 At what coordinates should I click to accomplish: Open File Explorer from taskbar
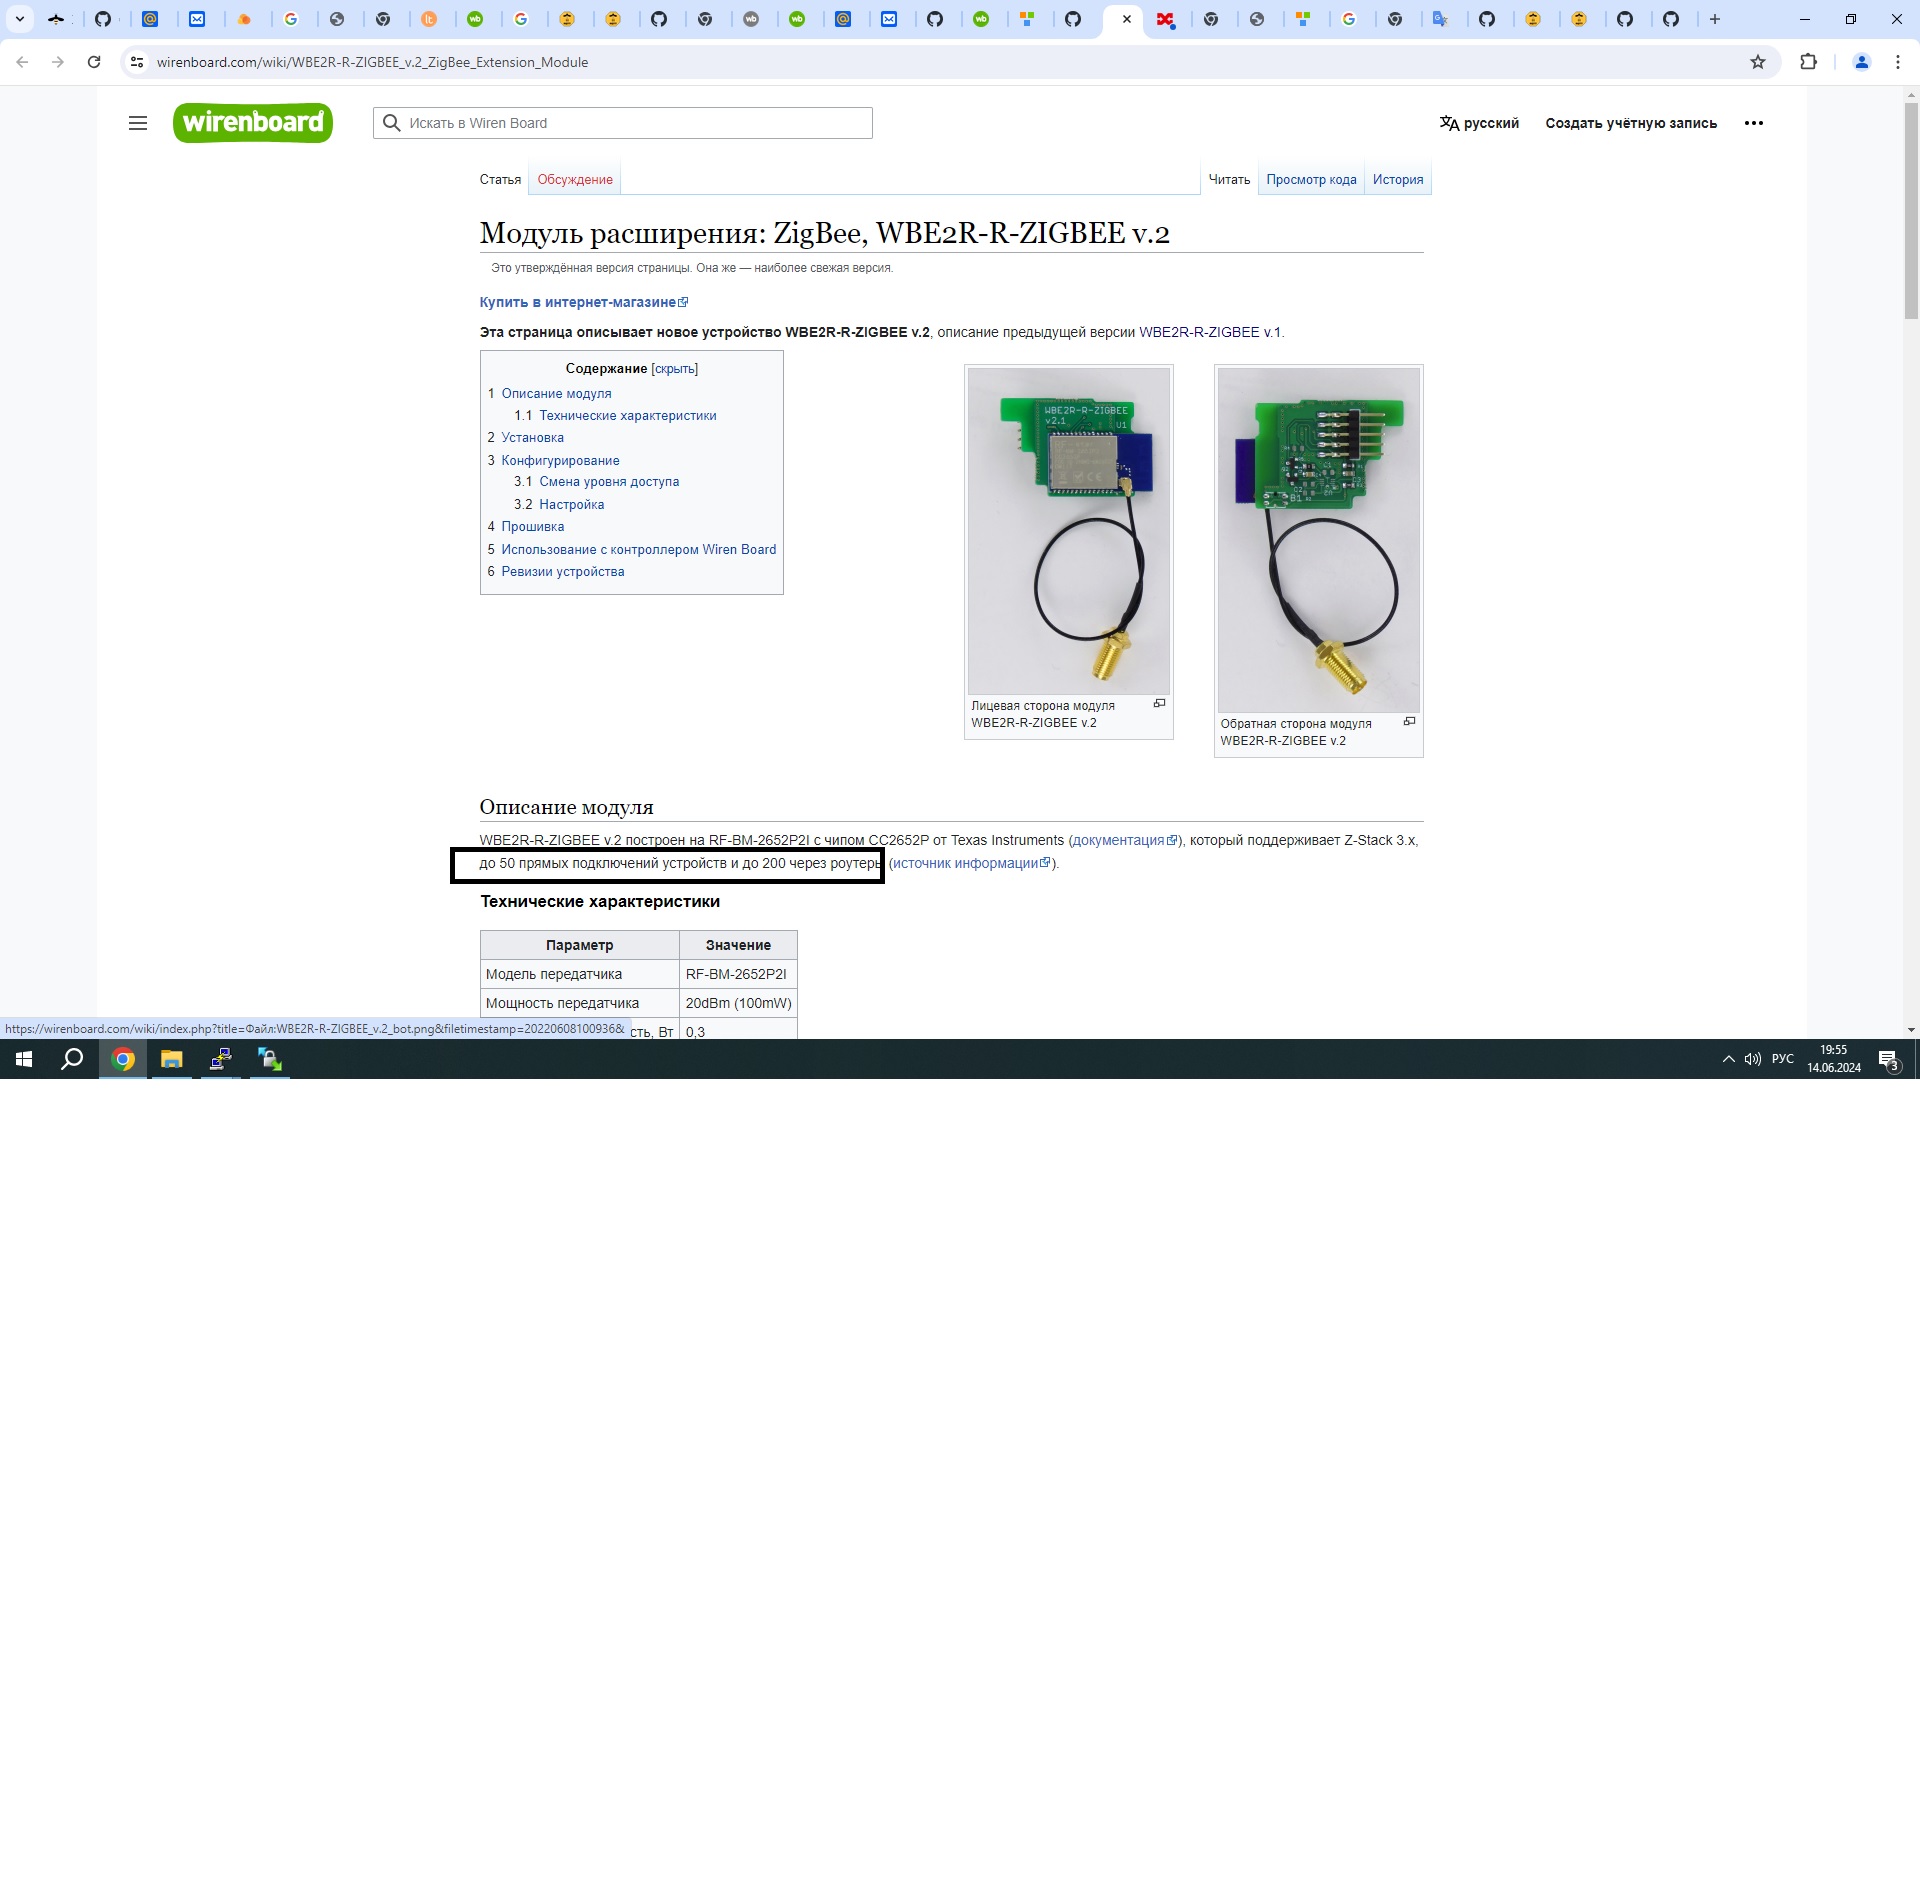click(x=172, y=1059)
